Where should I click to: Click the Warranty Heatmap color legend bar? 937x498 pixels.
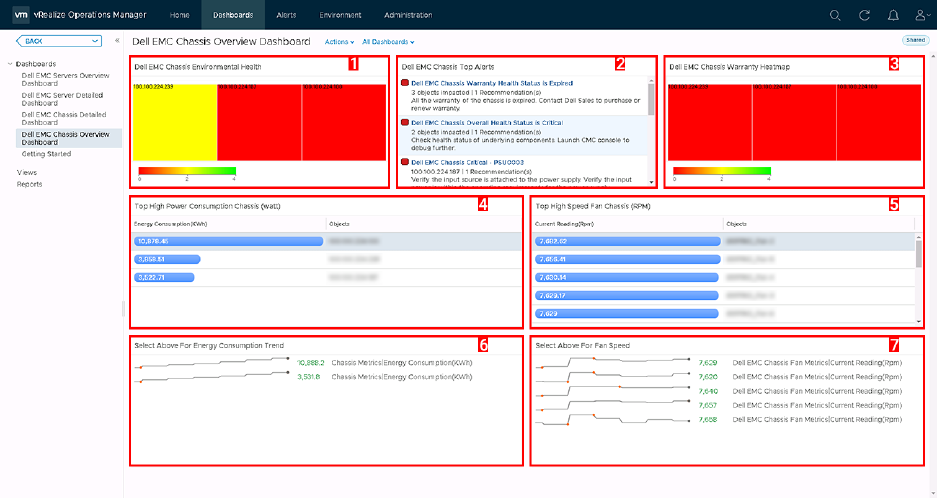pos(722,171)
